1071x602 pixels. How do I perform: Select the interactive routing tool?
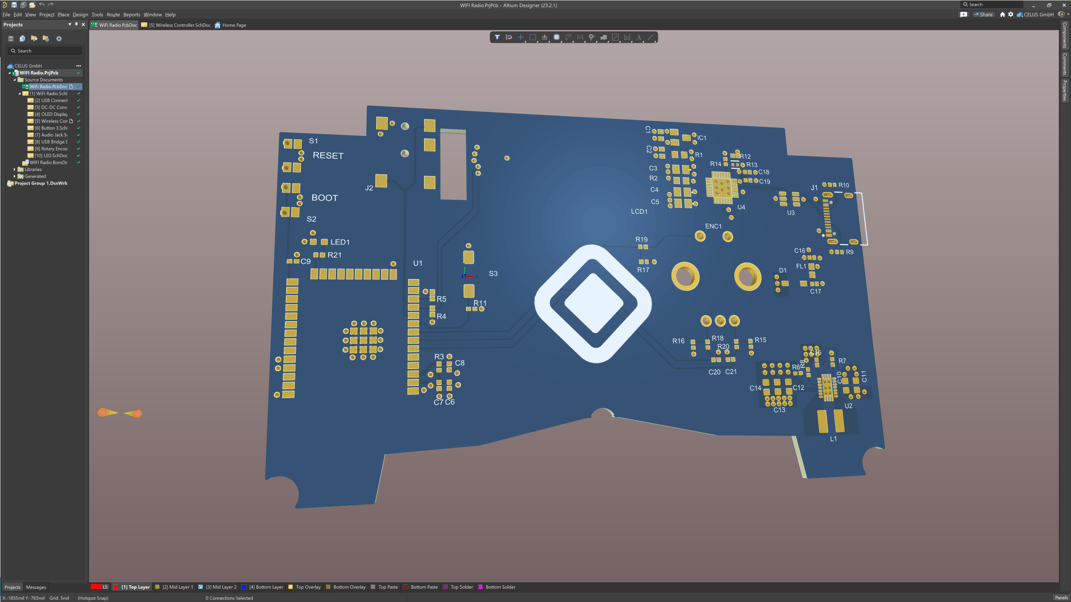[x=568, y=38]
